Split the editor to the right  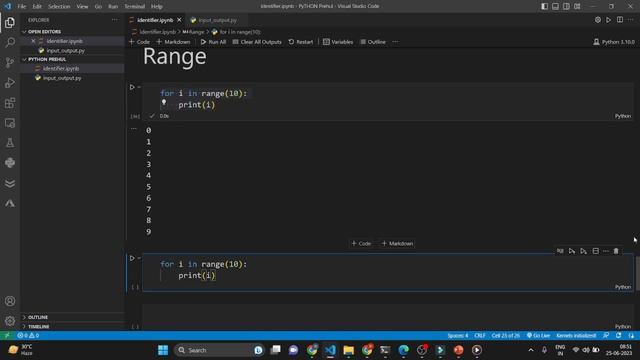(620, 20)
